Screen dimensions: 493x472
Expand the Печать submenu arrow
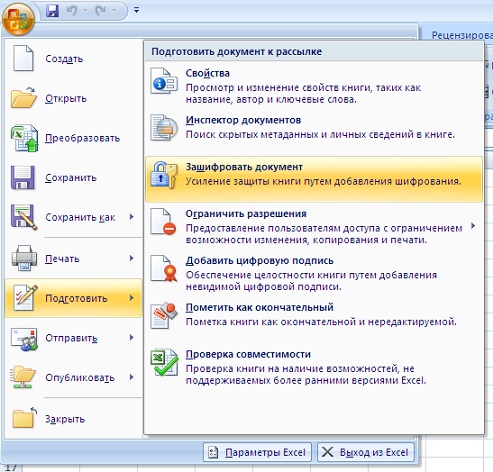[132, 258]
